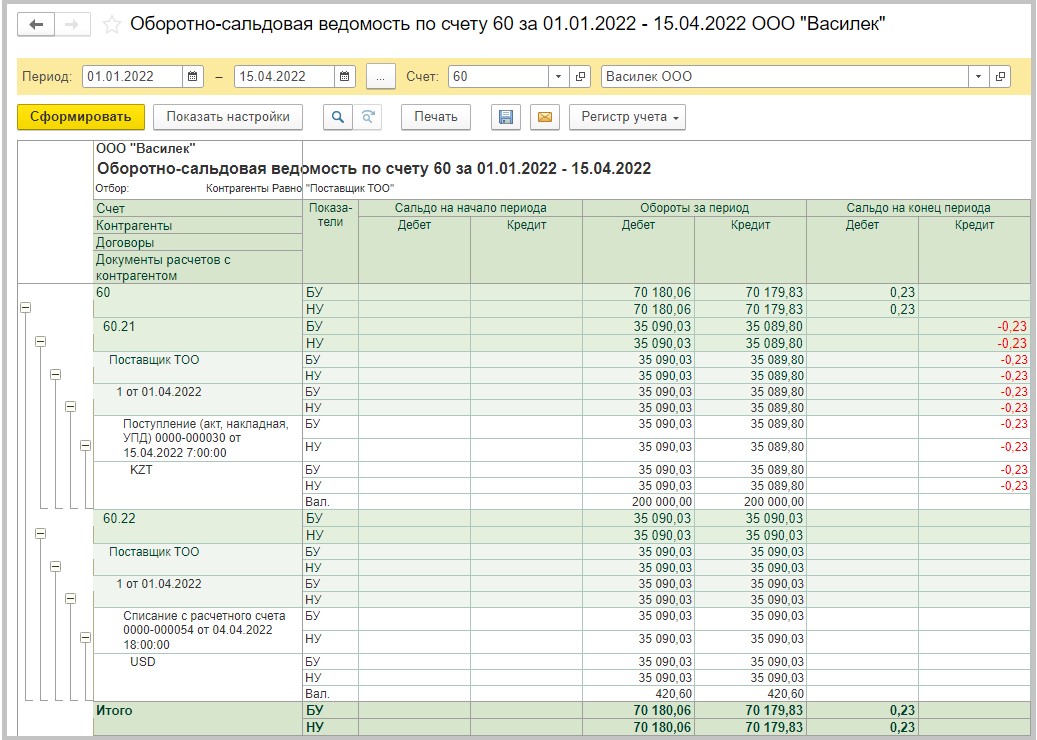Expand the account 60 dropdown list
This screenshot has height=740, width=1037.
click(558, 77)
